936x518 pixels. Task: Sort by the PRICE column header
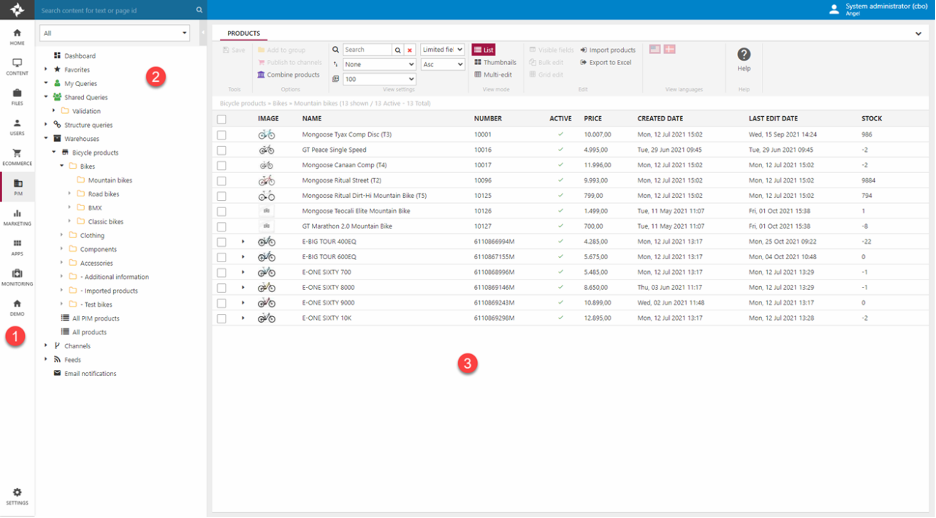[593, 119]
